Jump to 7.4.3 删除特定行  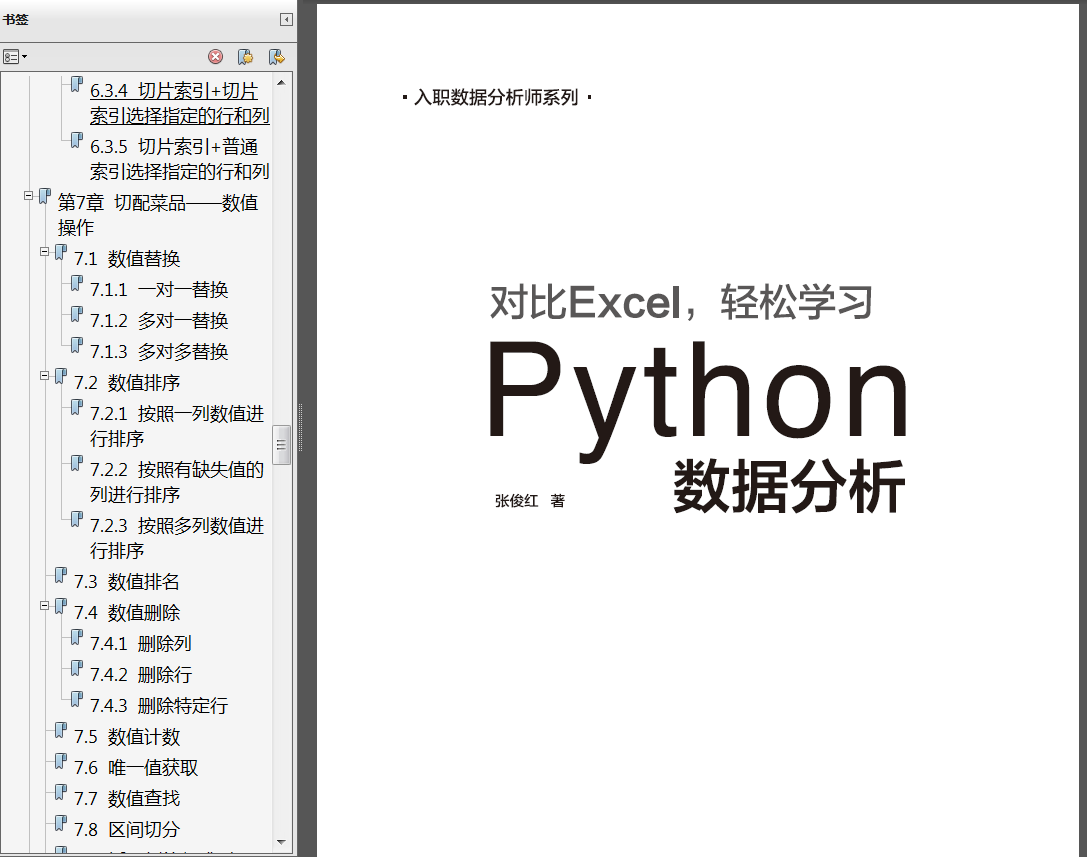tap(159, 706)
